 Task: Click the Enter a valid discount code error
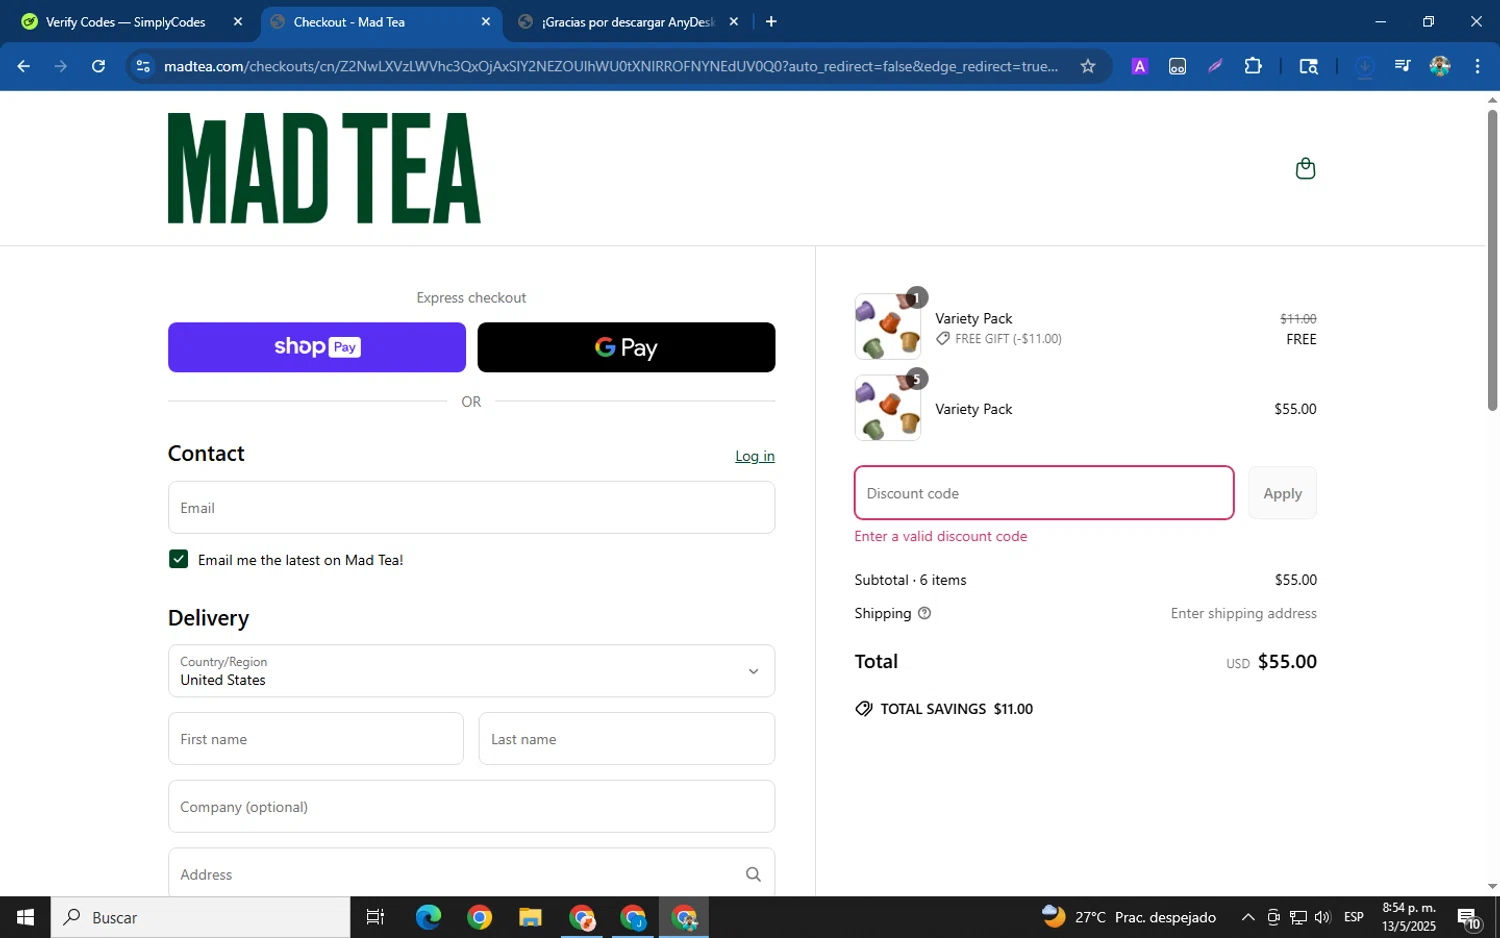pyautogui.click(x=941, y=536)
